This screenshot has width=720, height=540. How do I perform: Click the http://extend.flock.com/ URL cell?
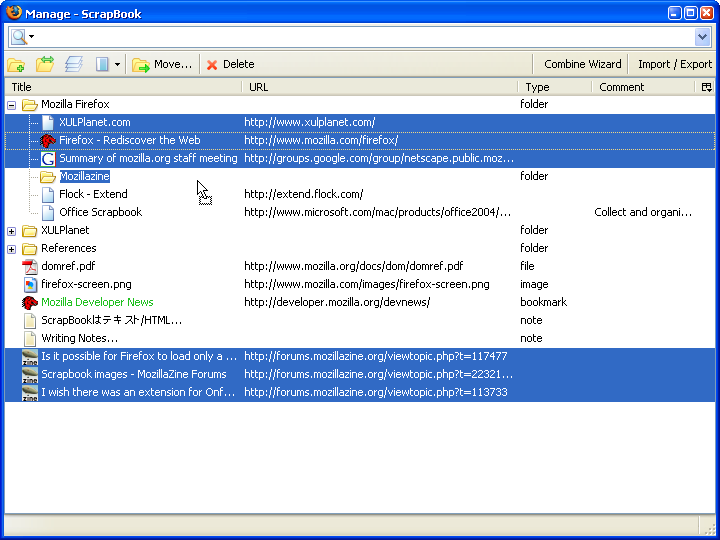(304, 194)
